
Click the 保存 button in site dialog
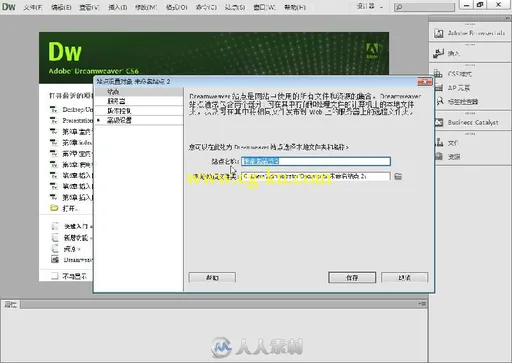coord(352,277)
